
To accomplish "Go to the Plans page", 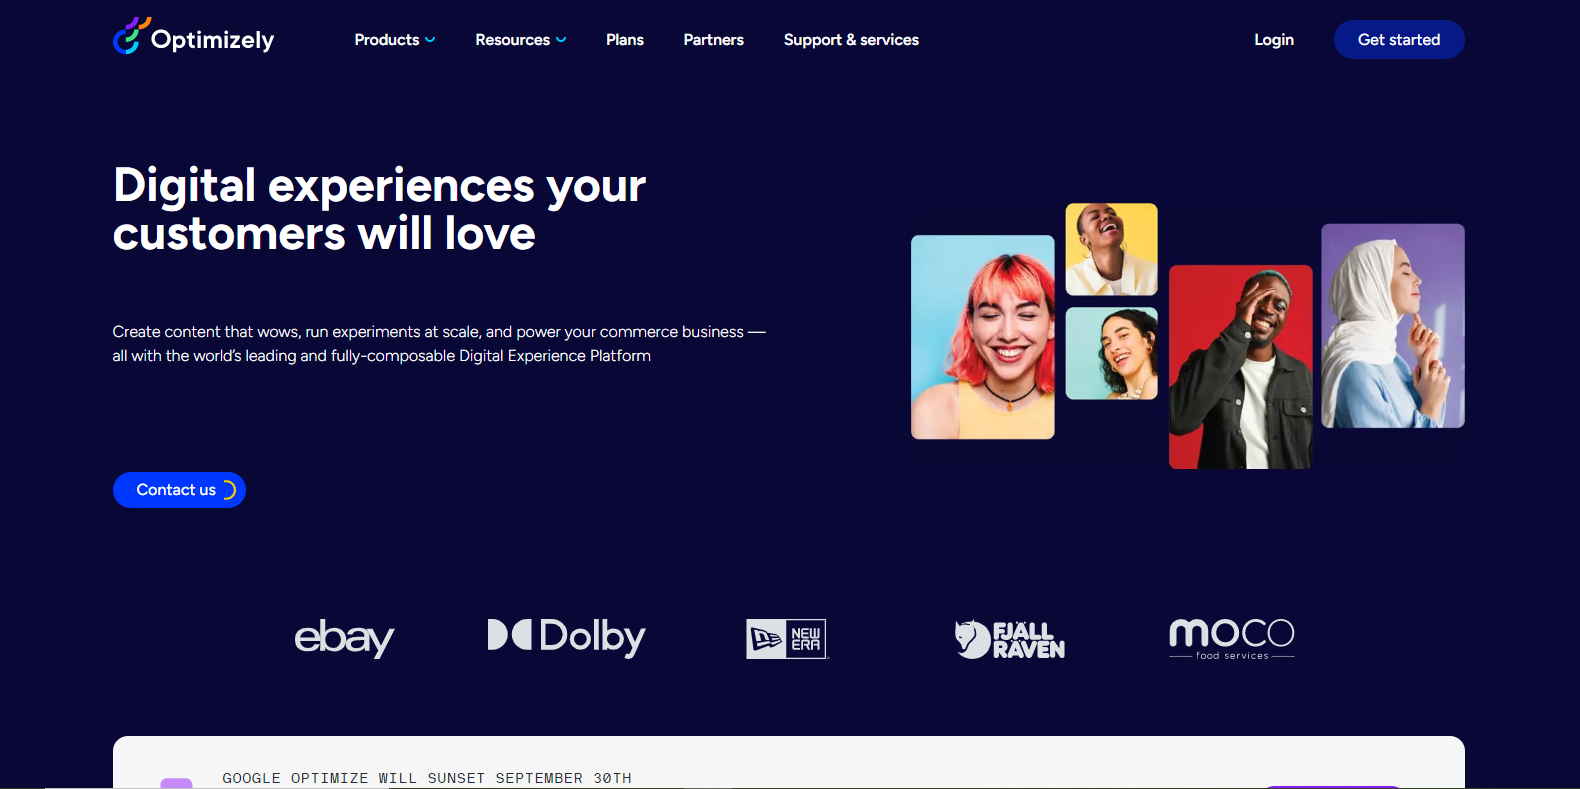I will 625,40.
